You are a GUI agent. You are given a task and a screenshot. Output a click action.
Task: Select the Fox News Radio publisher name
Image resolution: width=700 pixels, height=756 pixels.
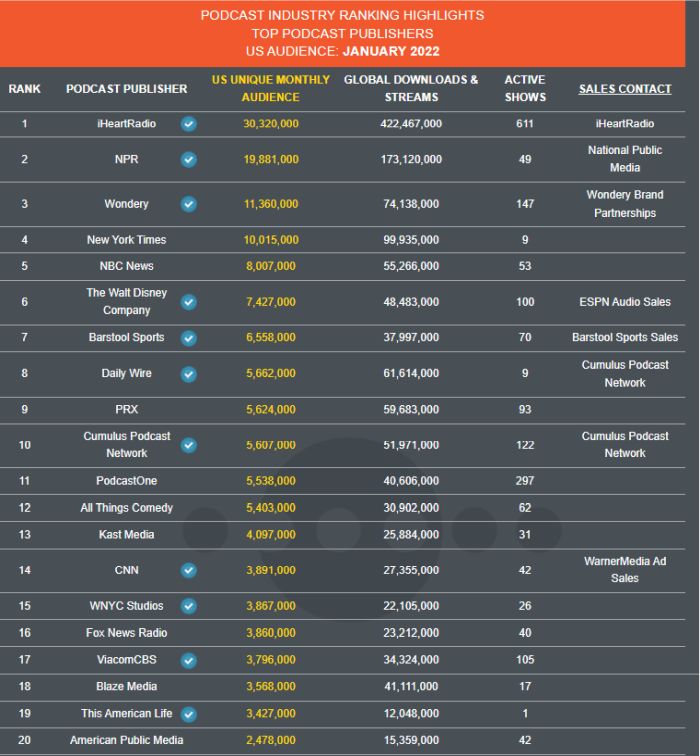(x=126, y=633)
